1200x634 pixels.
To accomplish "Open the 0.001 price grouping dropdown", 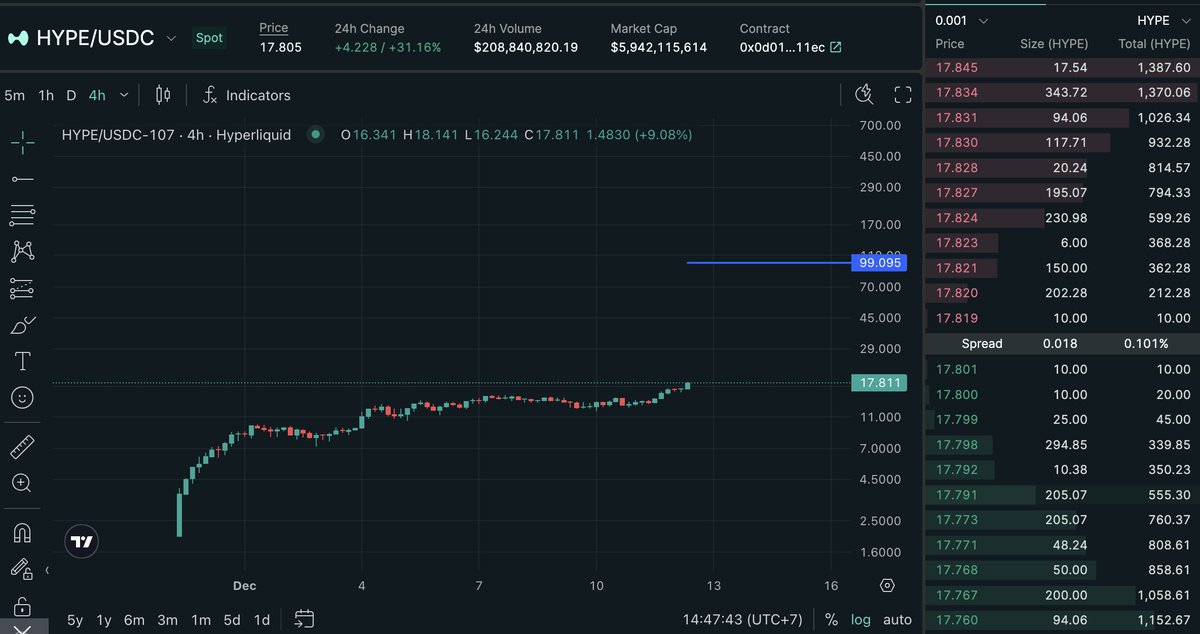I will (x=962, y=20).
